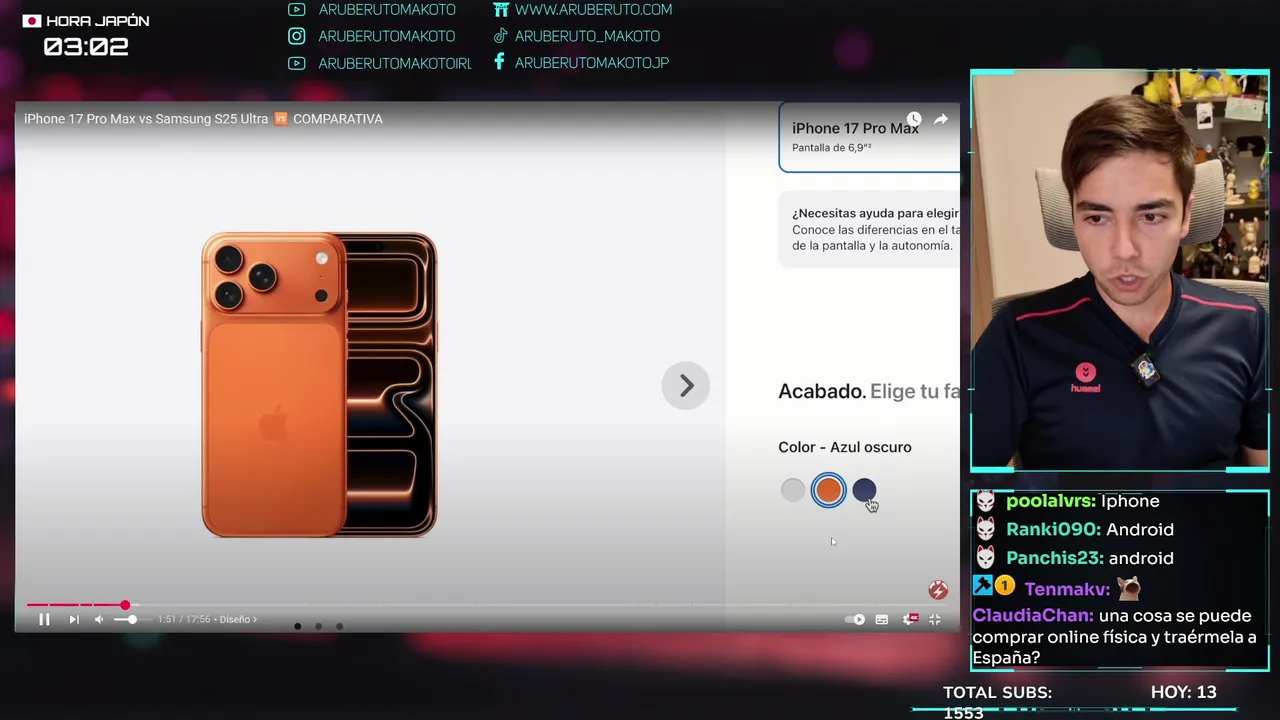
Task: Click the fox avatar beside Panchis23
Action: (x=986, y=558)
